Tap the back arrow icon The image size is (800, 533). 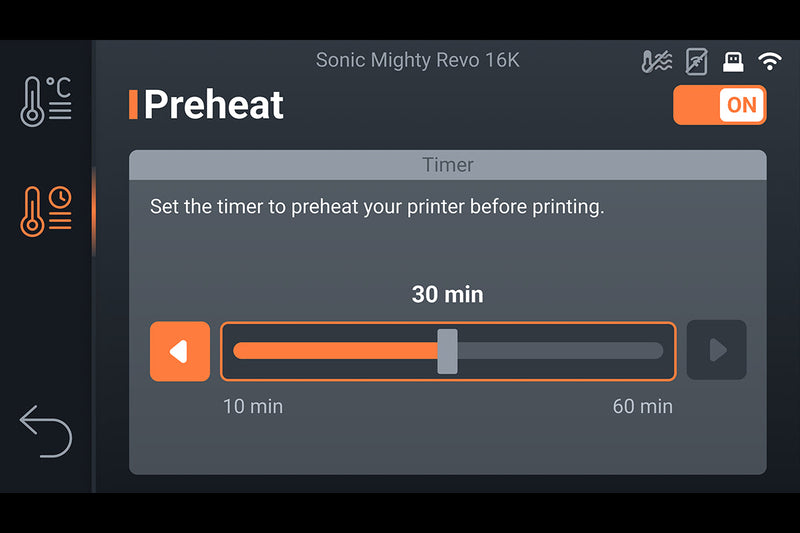[x=46, y=431]
